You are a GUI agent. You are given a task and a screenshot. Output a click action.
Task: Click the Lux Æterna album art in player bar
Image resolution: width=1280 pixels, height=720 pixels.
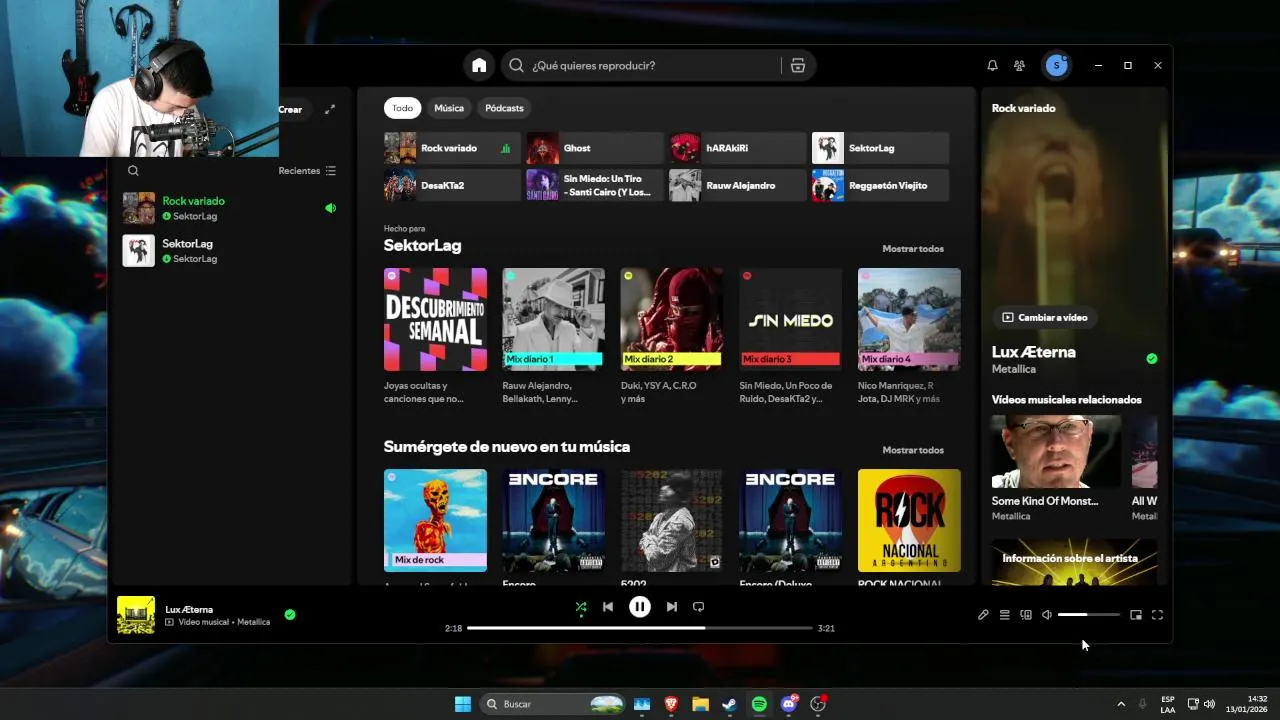[136, 615]
